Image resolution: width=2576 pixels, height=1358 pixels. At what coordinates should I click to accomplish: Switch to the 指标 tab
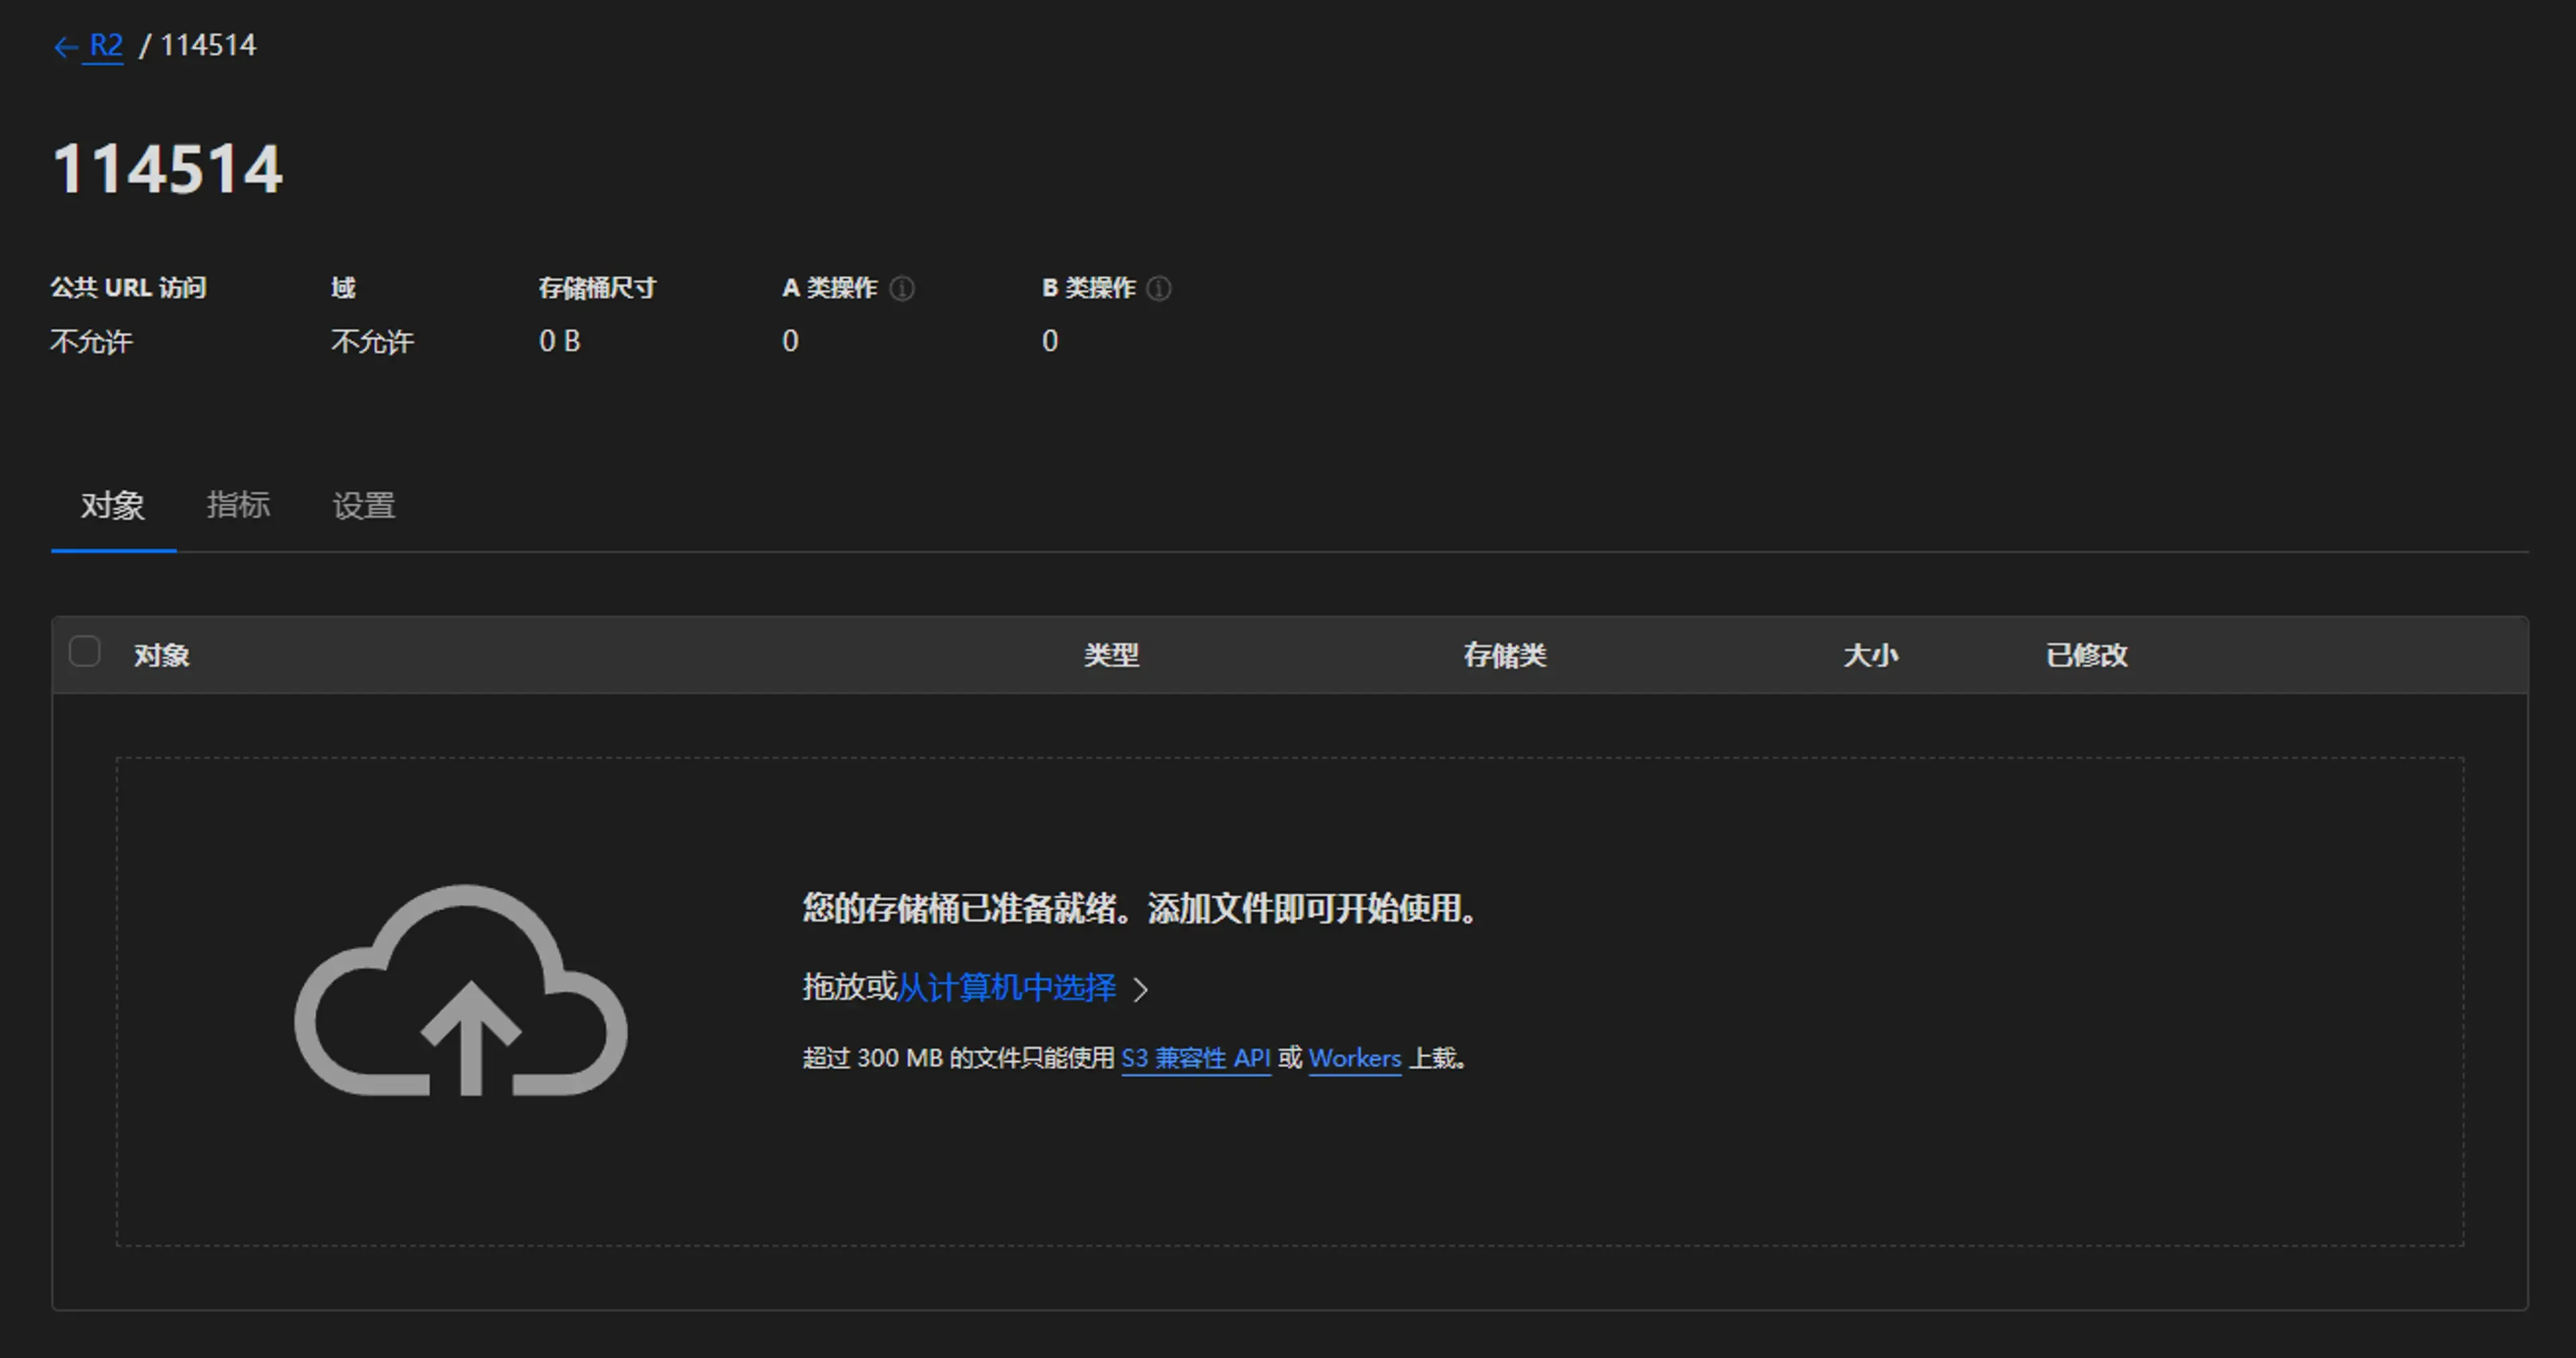pos(238,506)
